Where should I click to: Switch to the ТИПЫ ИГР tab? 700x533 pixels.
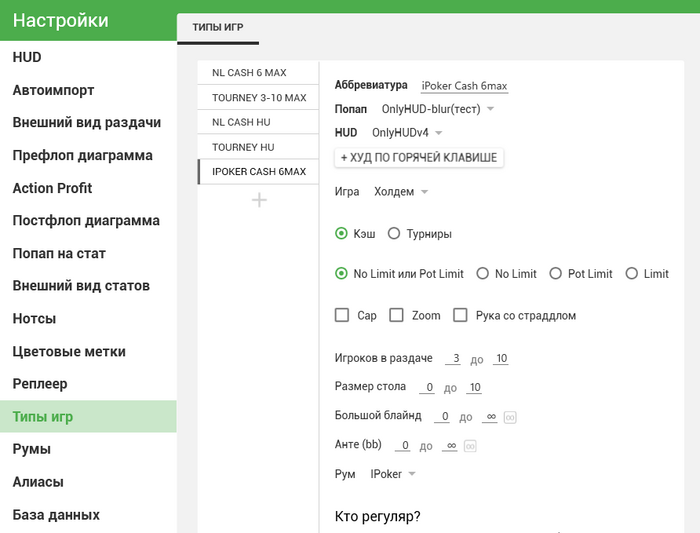(218, 27)
